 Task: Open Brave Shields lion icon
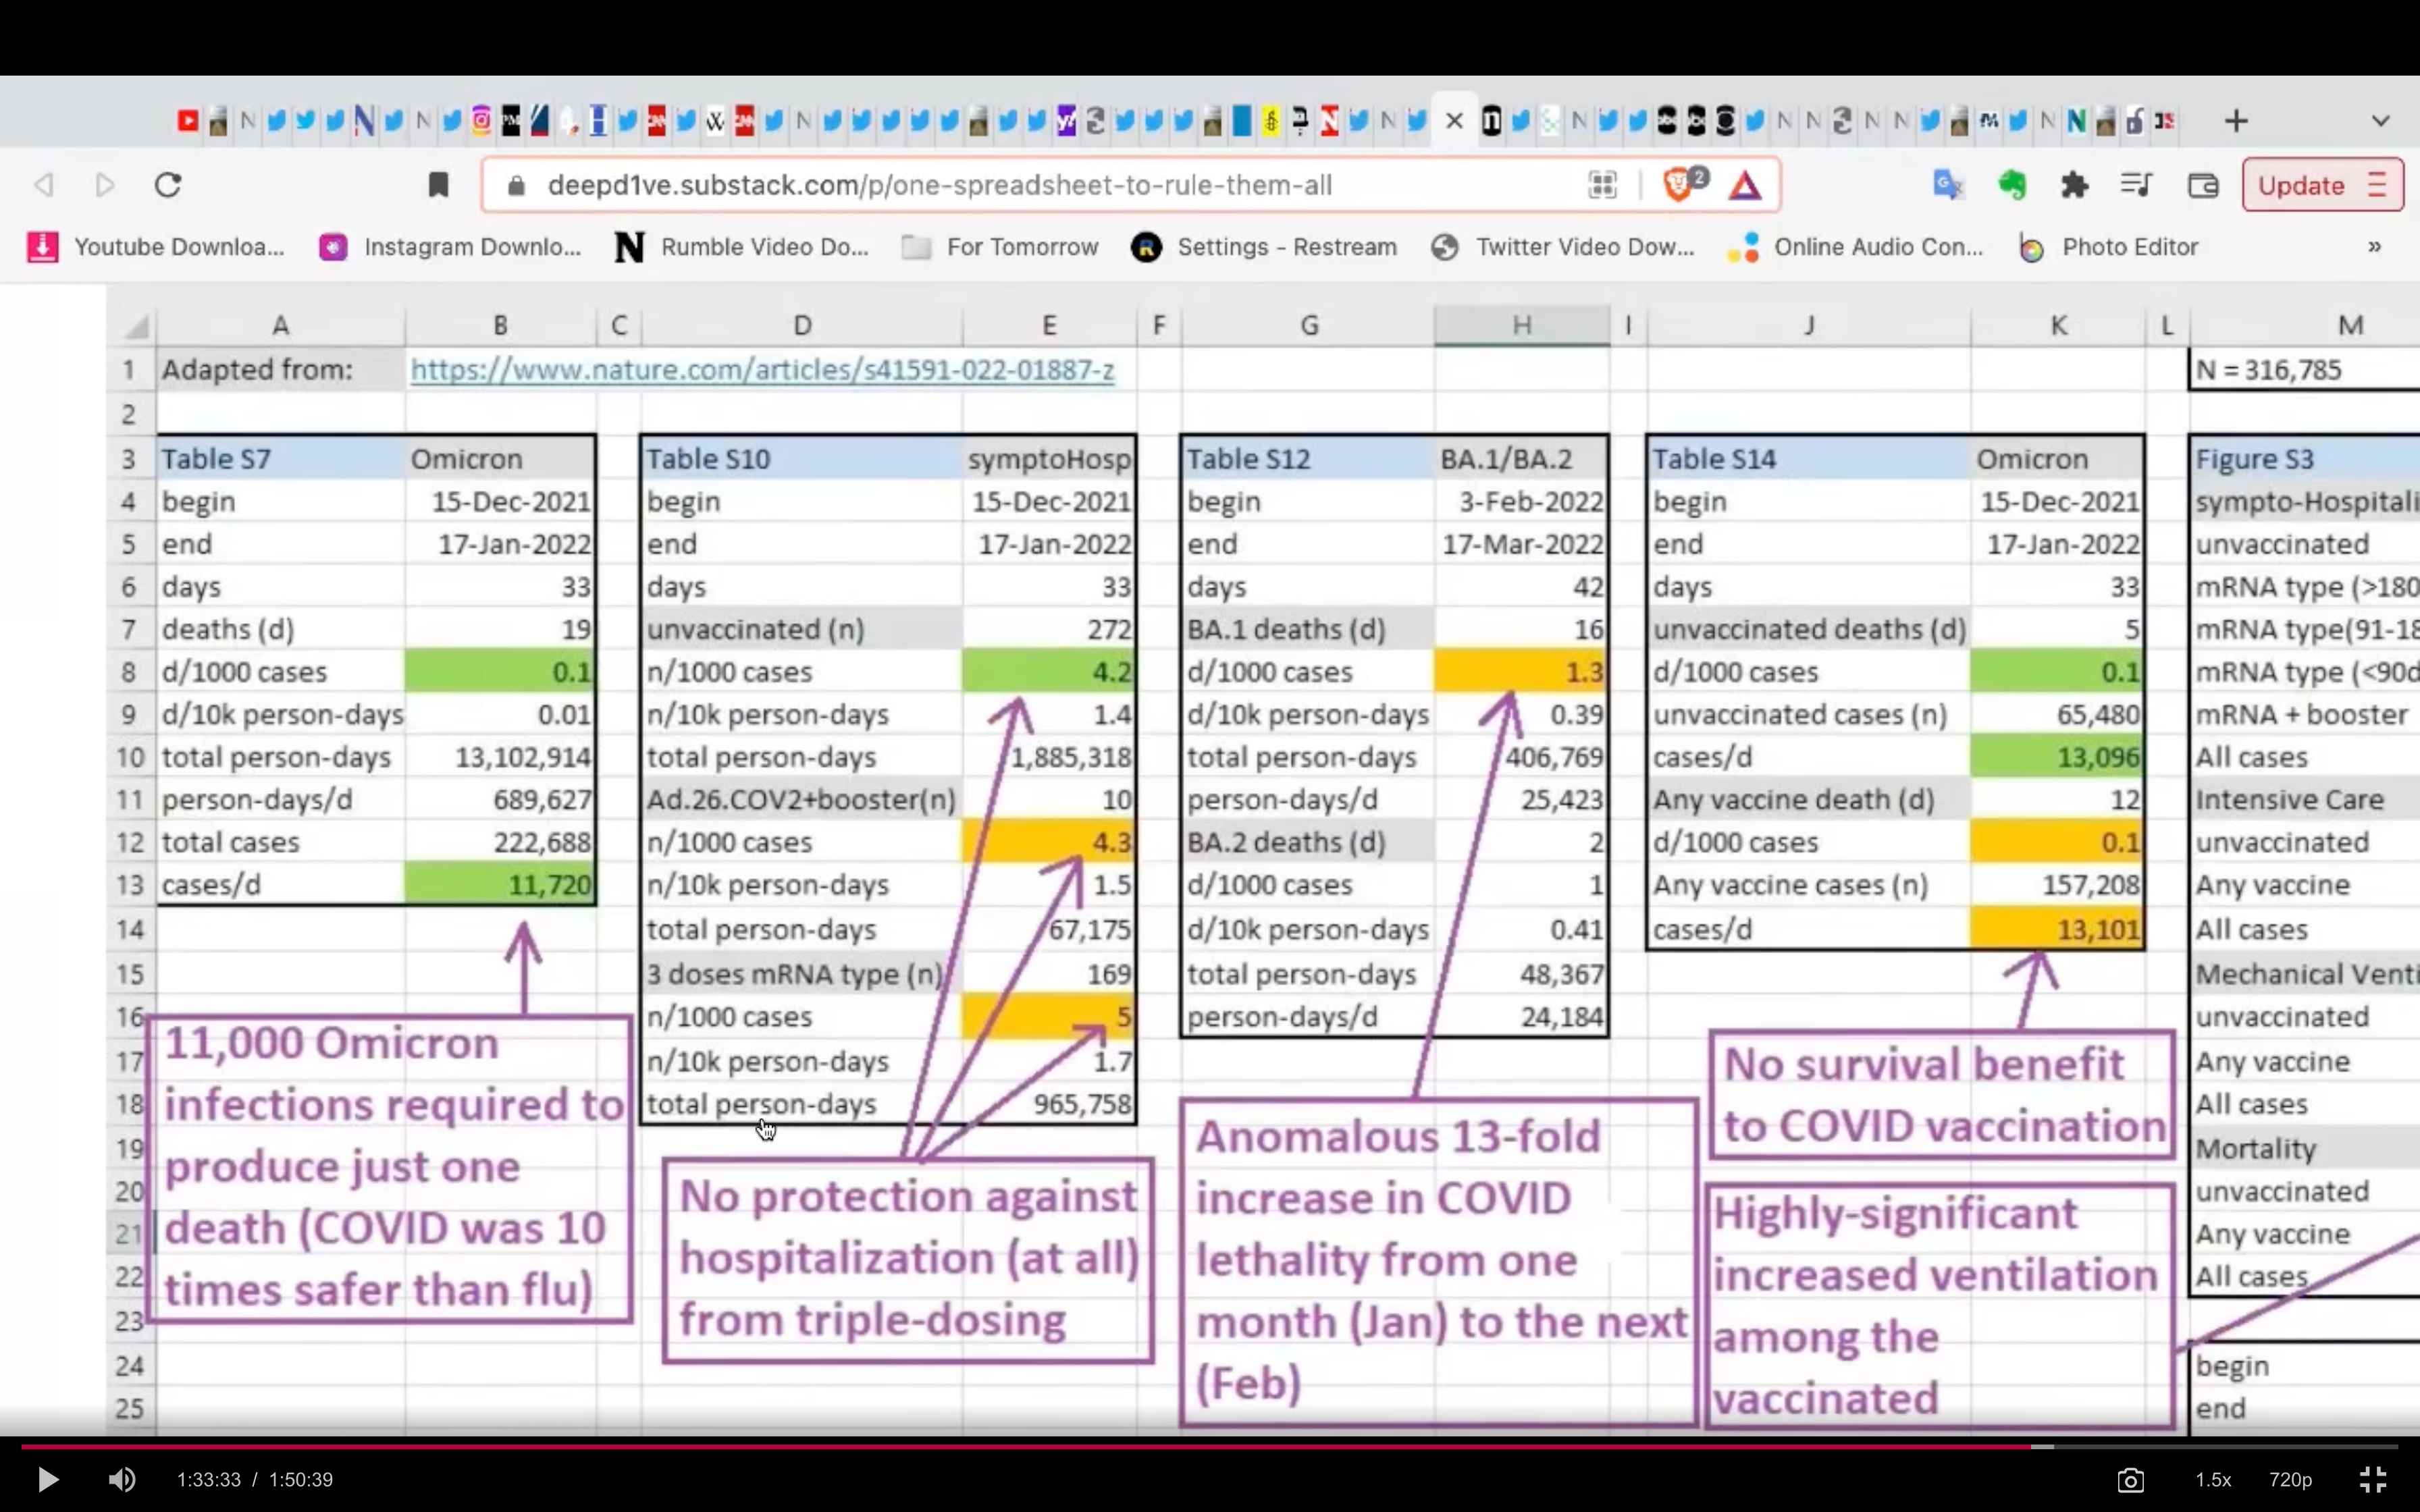coord(1678,185)
